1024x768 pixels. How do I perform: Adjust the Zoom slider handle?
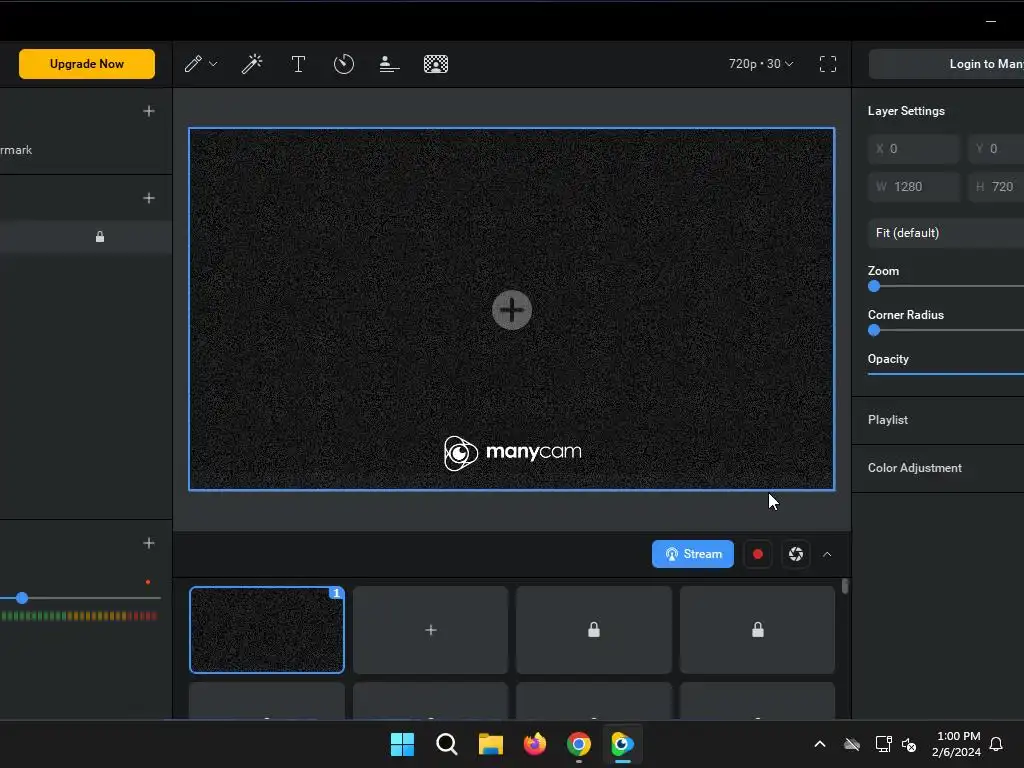tap(874, 286)
